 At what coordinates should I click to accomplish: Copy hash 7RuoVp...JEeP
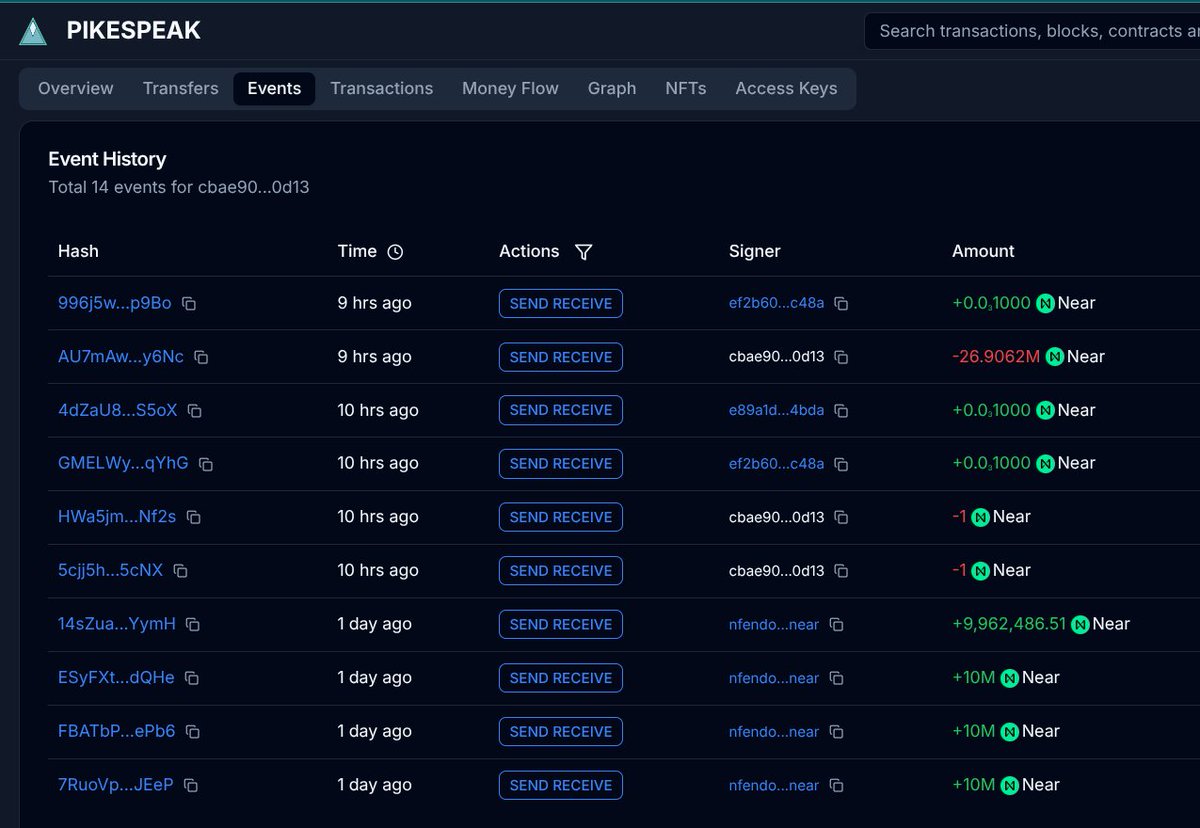[191, 785]
